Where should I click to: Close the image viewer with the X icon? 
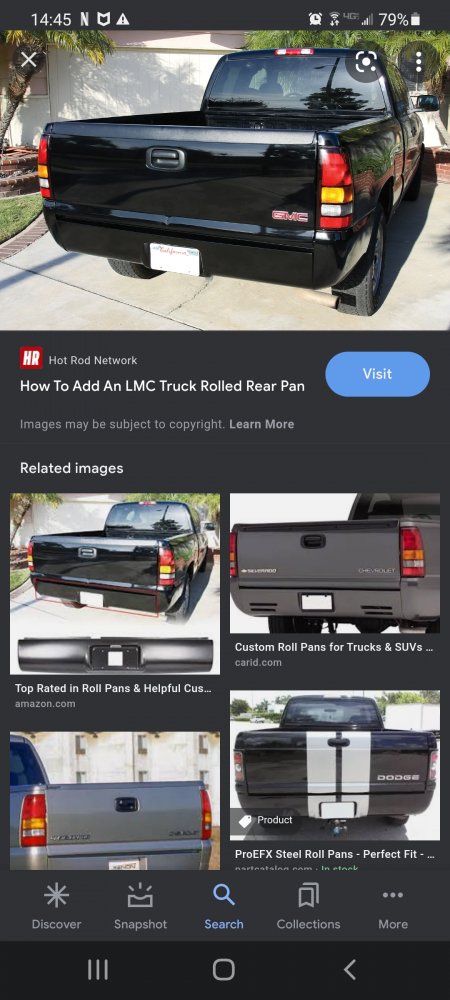pos(29,60)
